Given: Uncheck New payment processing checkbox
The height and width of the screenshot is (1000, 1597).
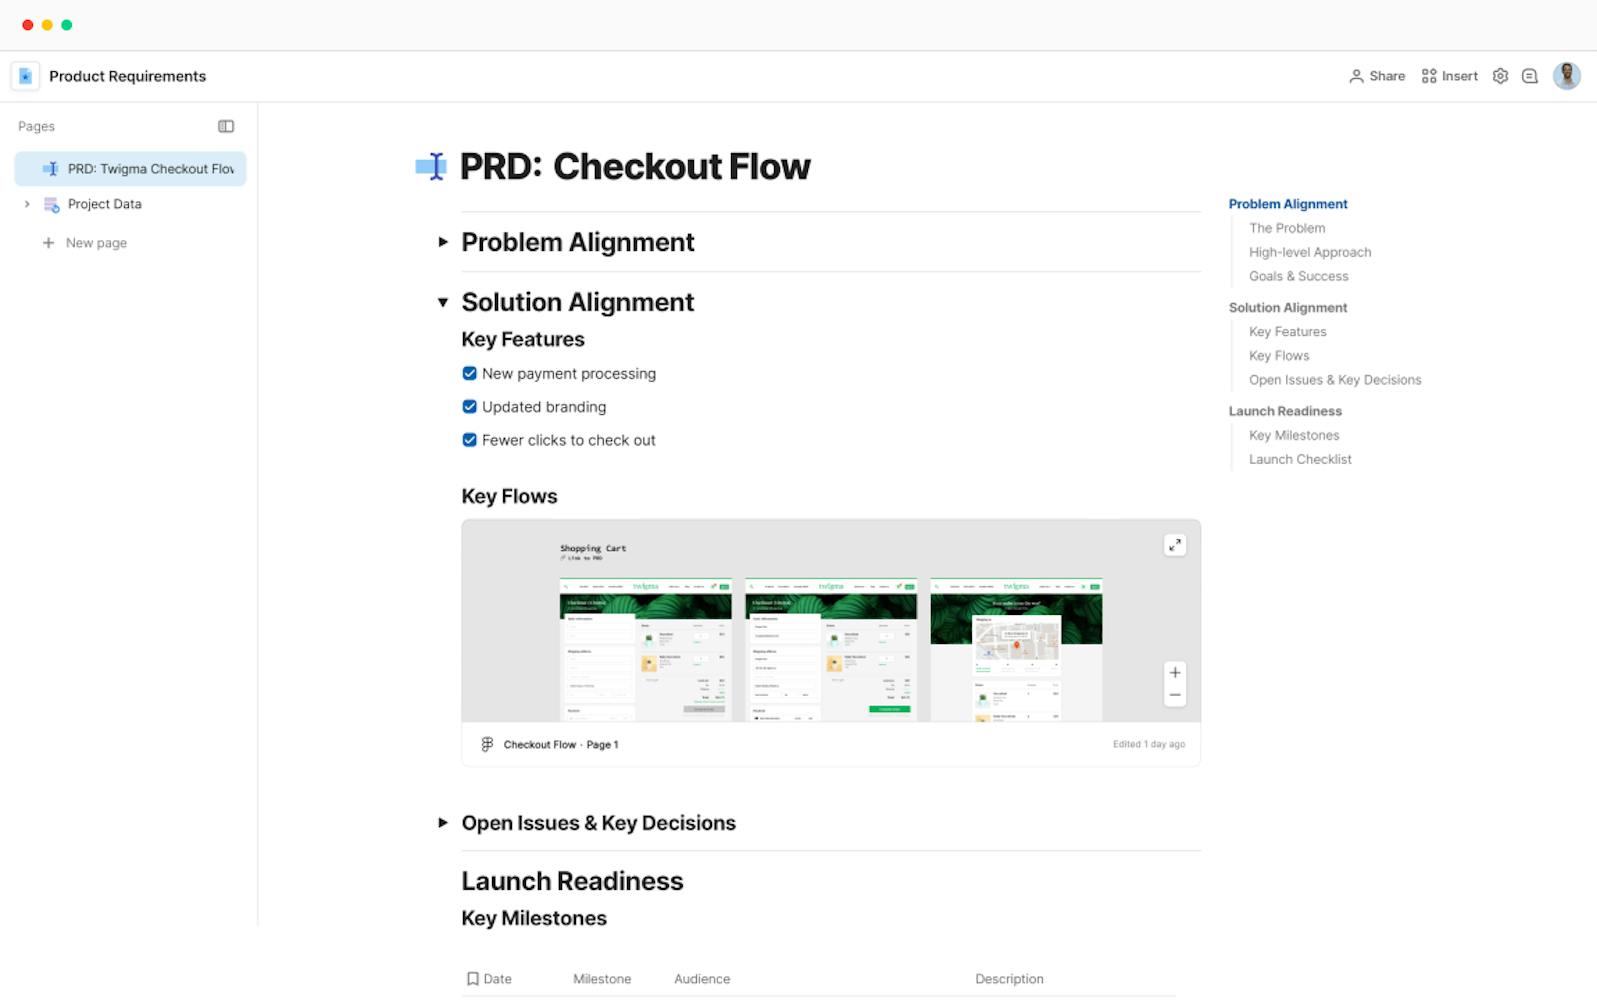Looking at the screenshot, I should coord(469,374).
